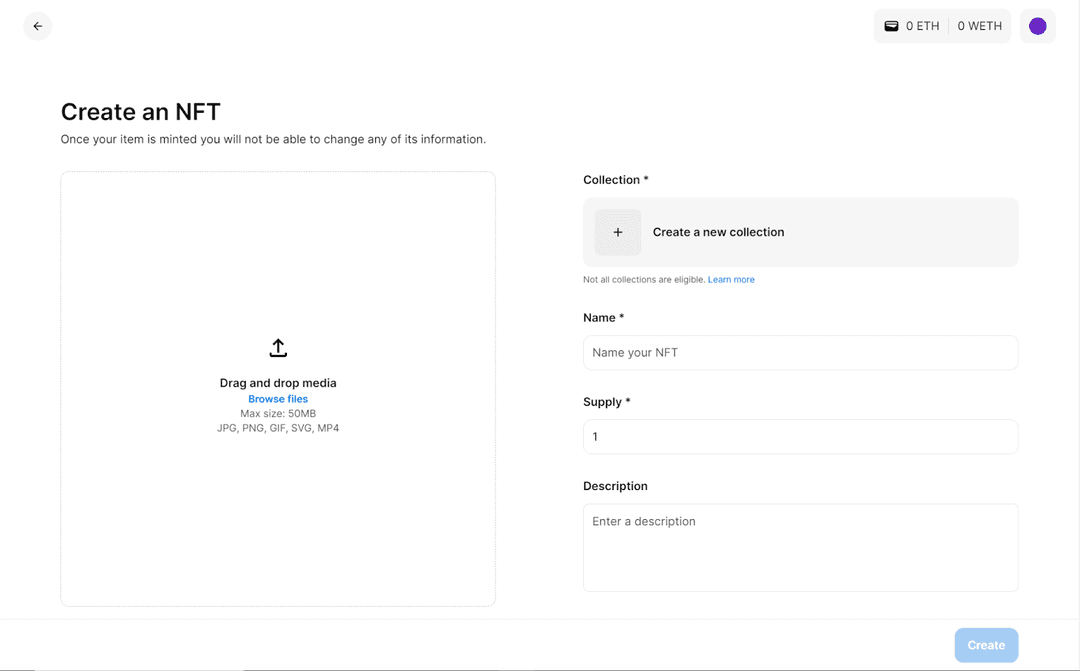1080x671 pixels.
Task: Click the Supply field showing 1
Action: click(800, 437)
